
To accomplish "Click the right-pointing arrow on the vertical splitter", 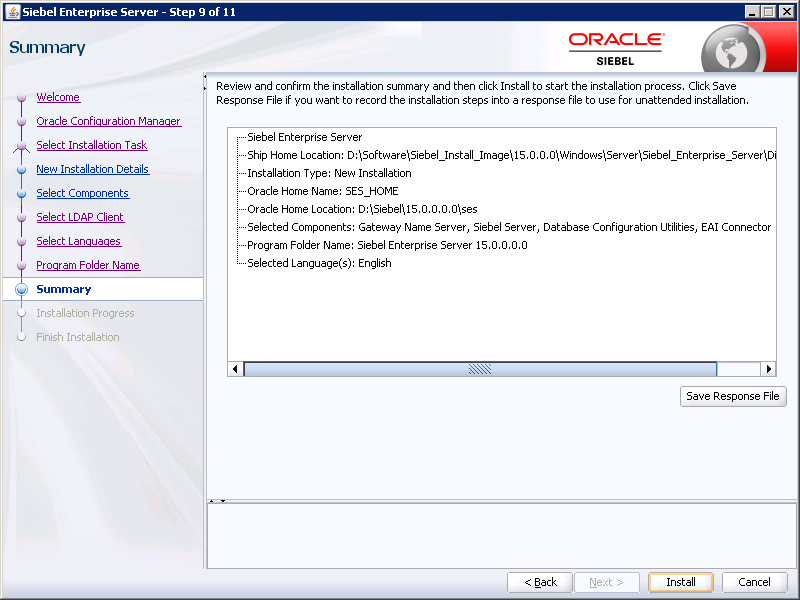I will tap(205, 88).
